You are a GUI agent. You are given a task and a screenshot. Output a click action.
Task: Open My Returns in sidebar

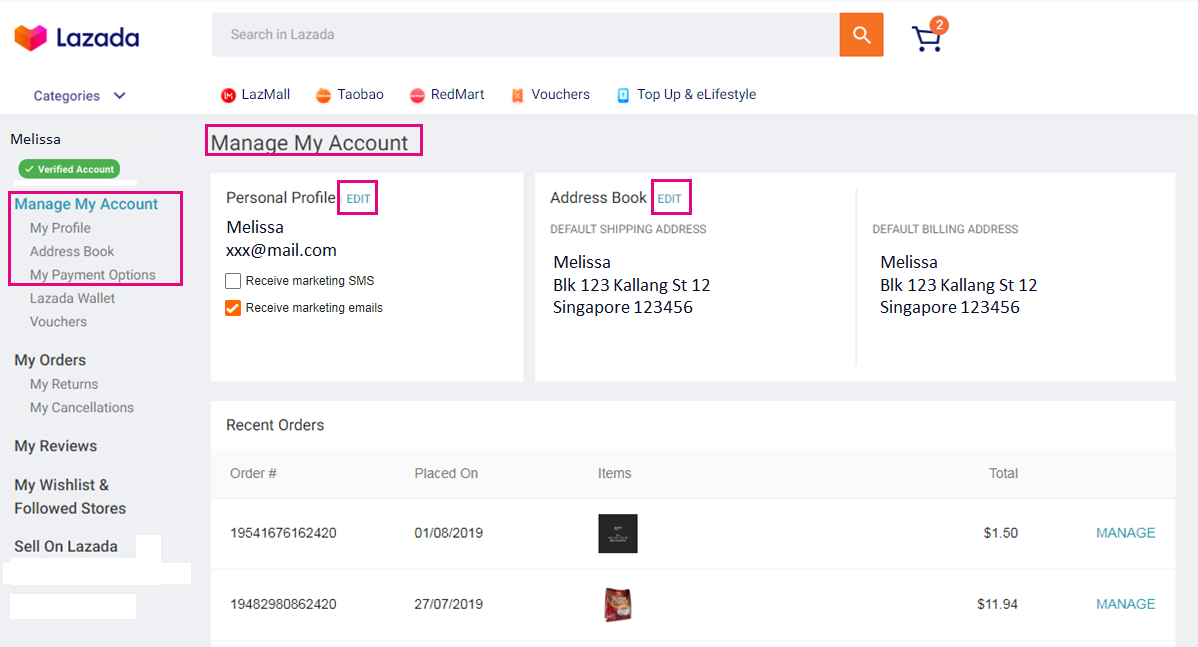click(64, 384)
